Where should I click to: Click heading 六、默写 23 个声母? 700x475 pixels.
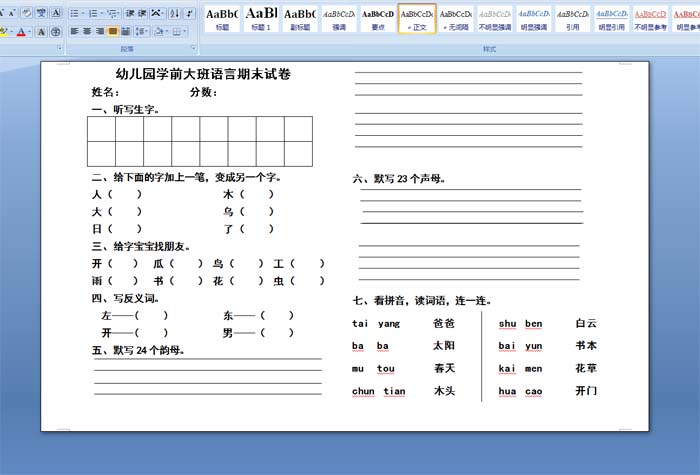pyautogui.click(x=399, y=179)
